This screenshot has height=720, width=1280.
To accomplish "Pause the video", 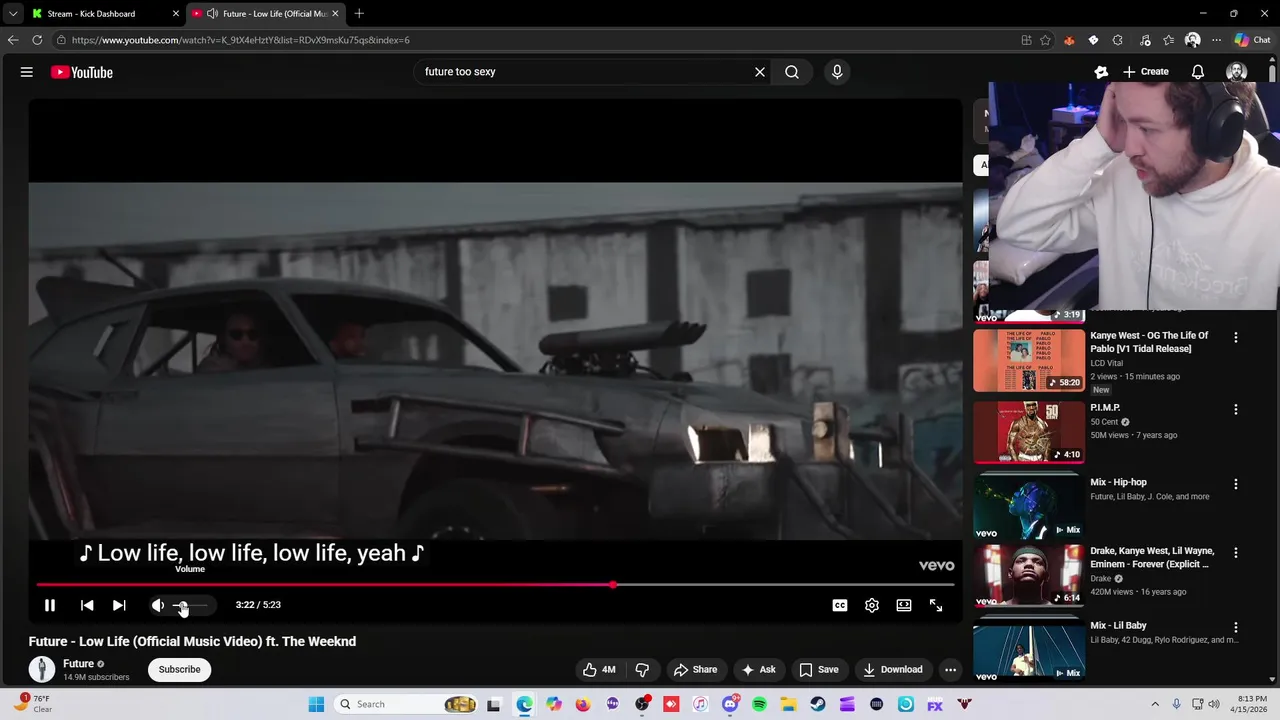I will coord(50,605).
